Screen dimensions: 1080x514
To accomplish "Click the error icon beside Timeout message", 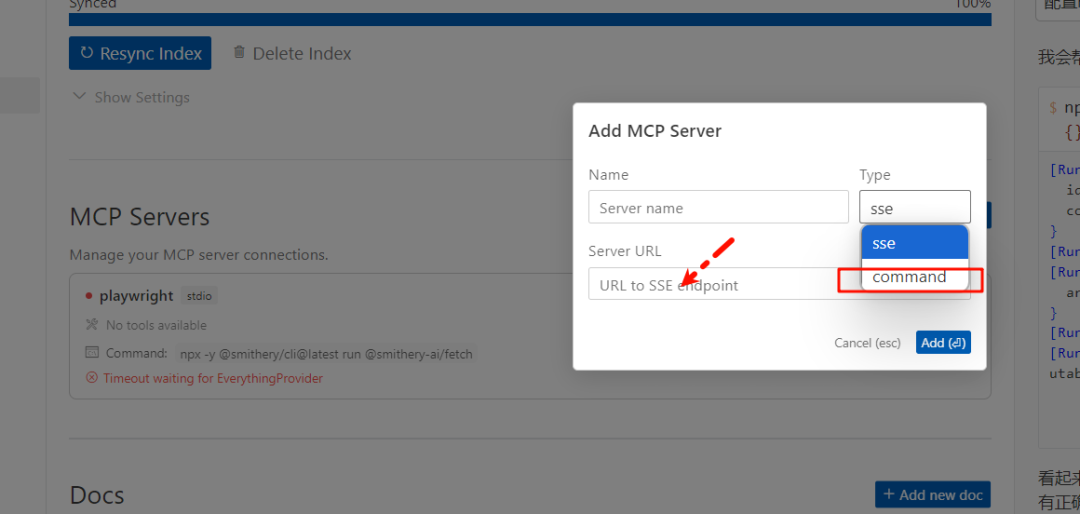I will tap(92, 378).
